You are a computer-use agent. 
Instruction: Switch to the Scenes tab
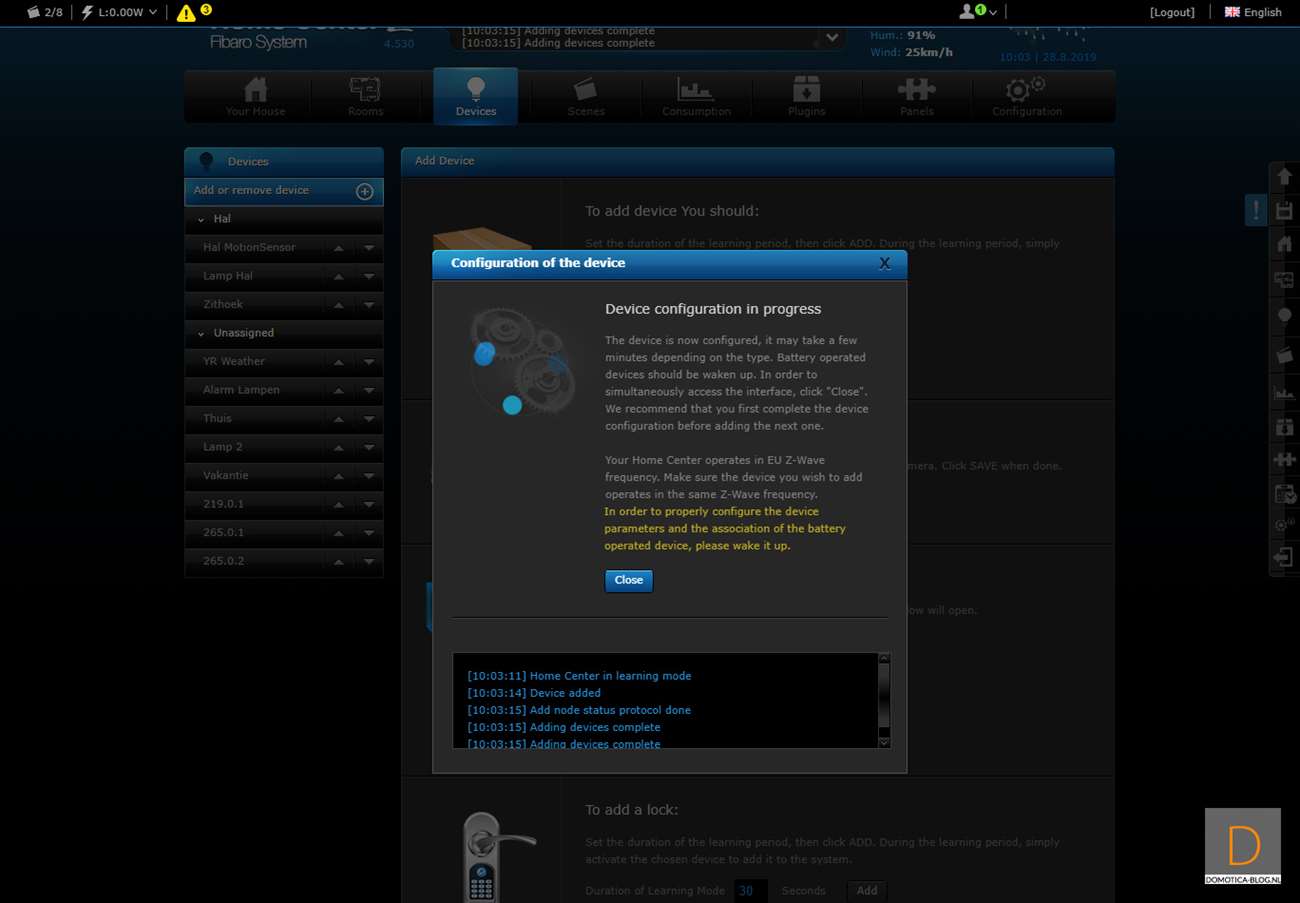click(x=586, y=97)
